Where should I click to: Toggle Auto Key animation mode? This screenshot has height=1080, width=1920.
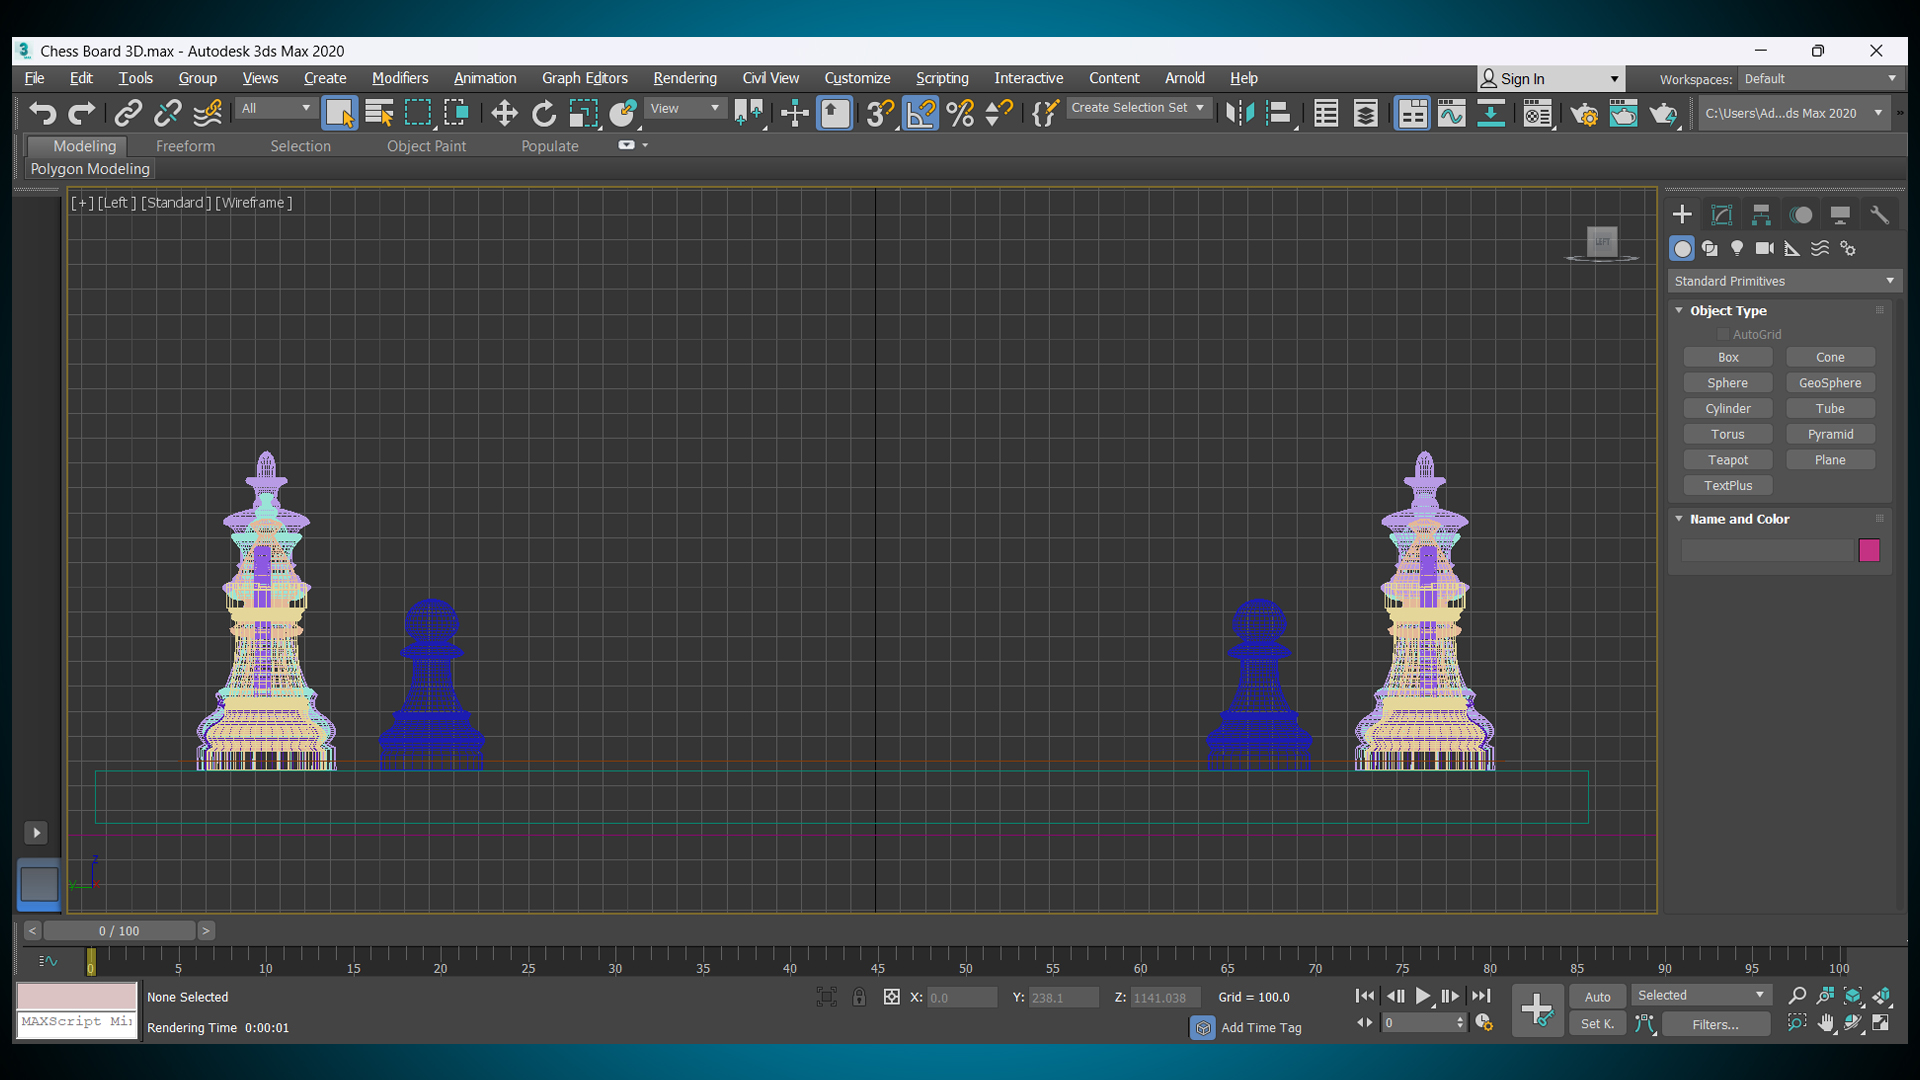tap(1597, 996)
